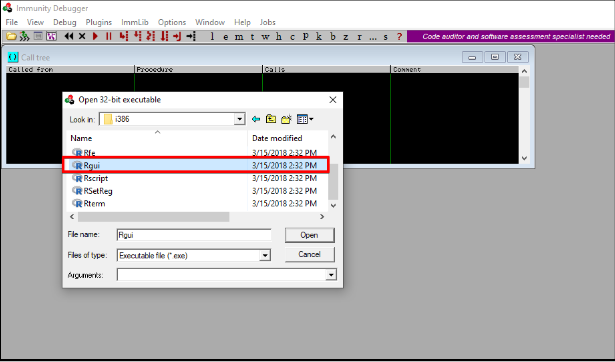Click the File name input field
The image size is (615, 362).
click(194, 235)
